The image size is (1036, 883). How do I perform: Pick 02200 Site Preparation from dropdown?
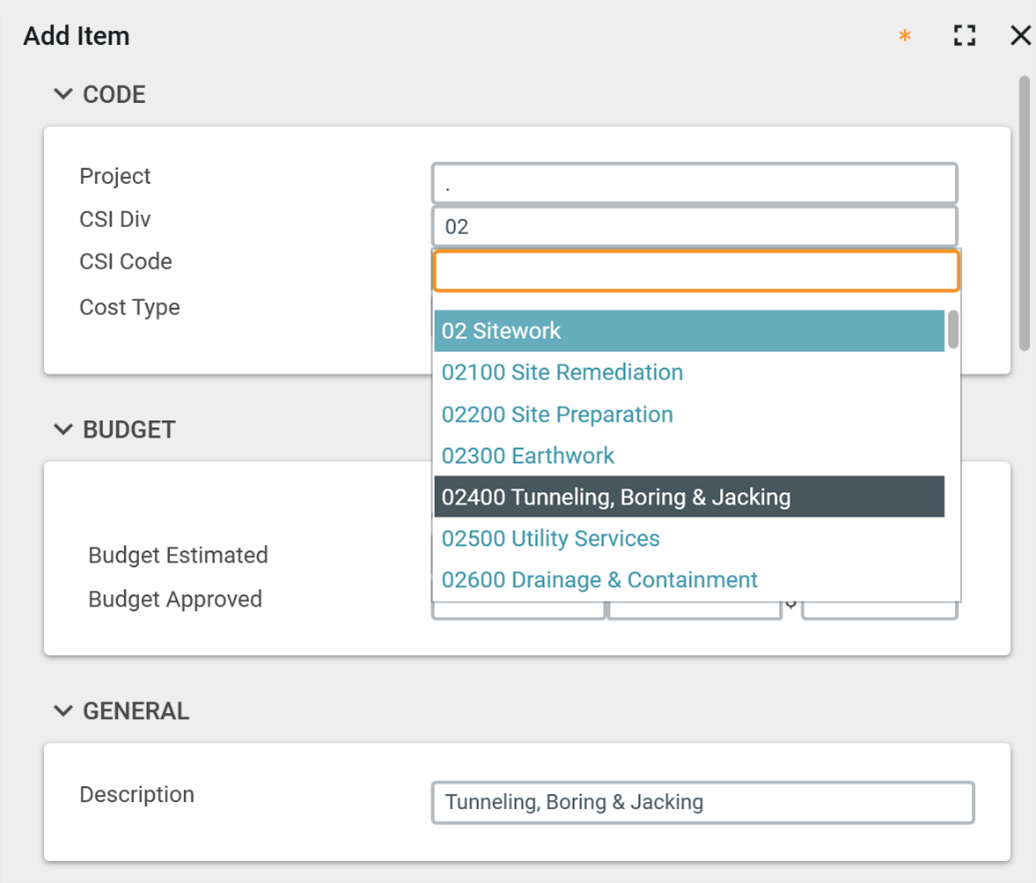[x=557, y=415]
